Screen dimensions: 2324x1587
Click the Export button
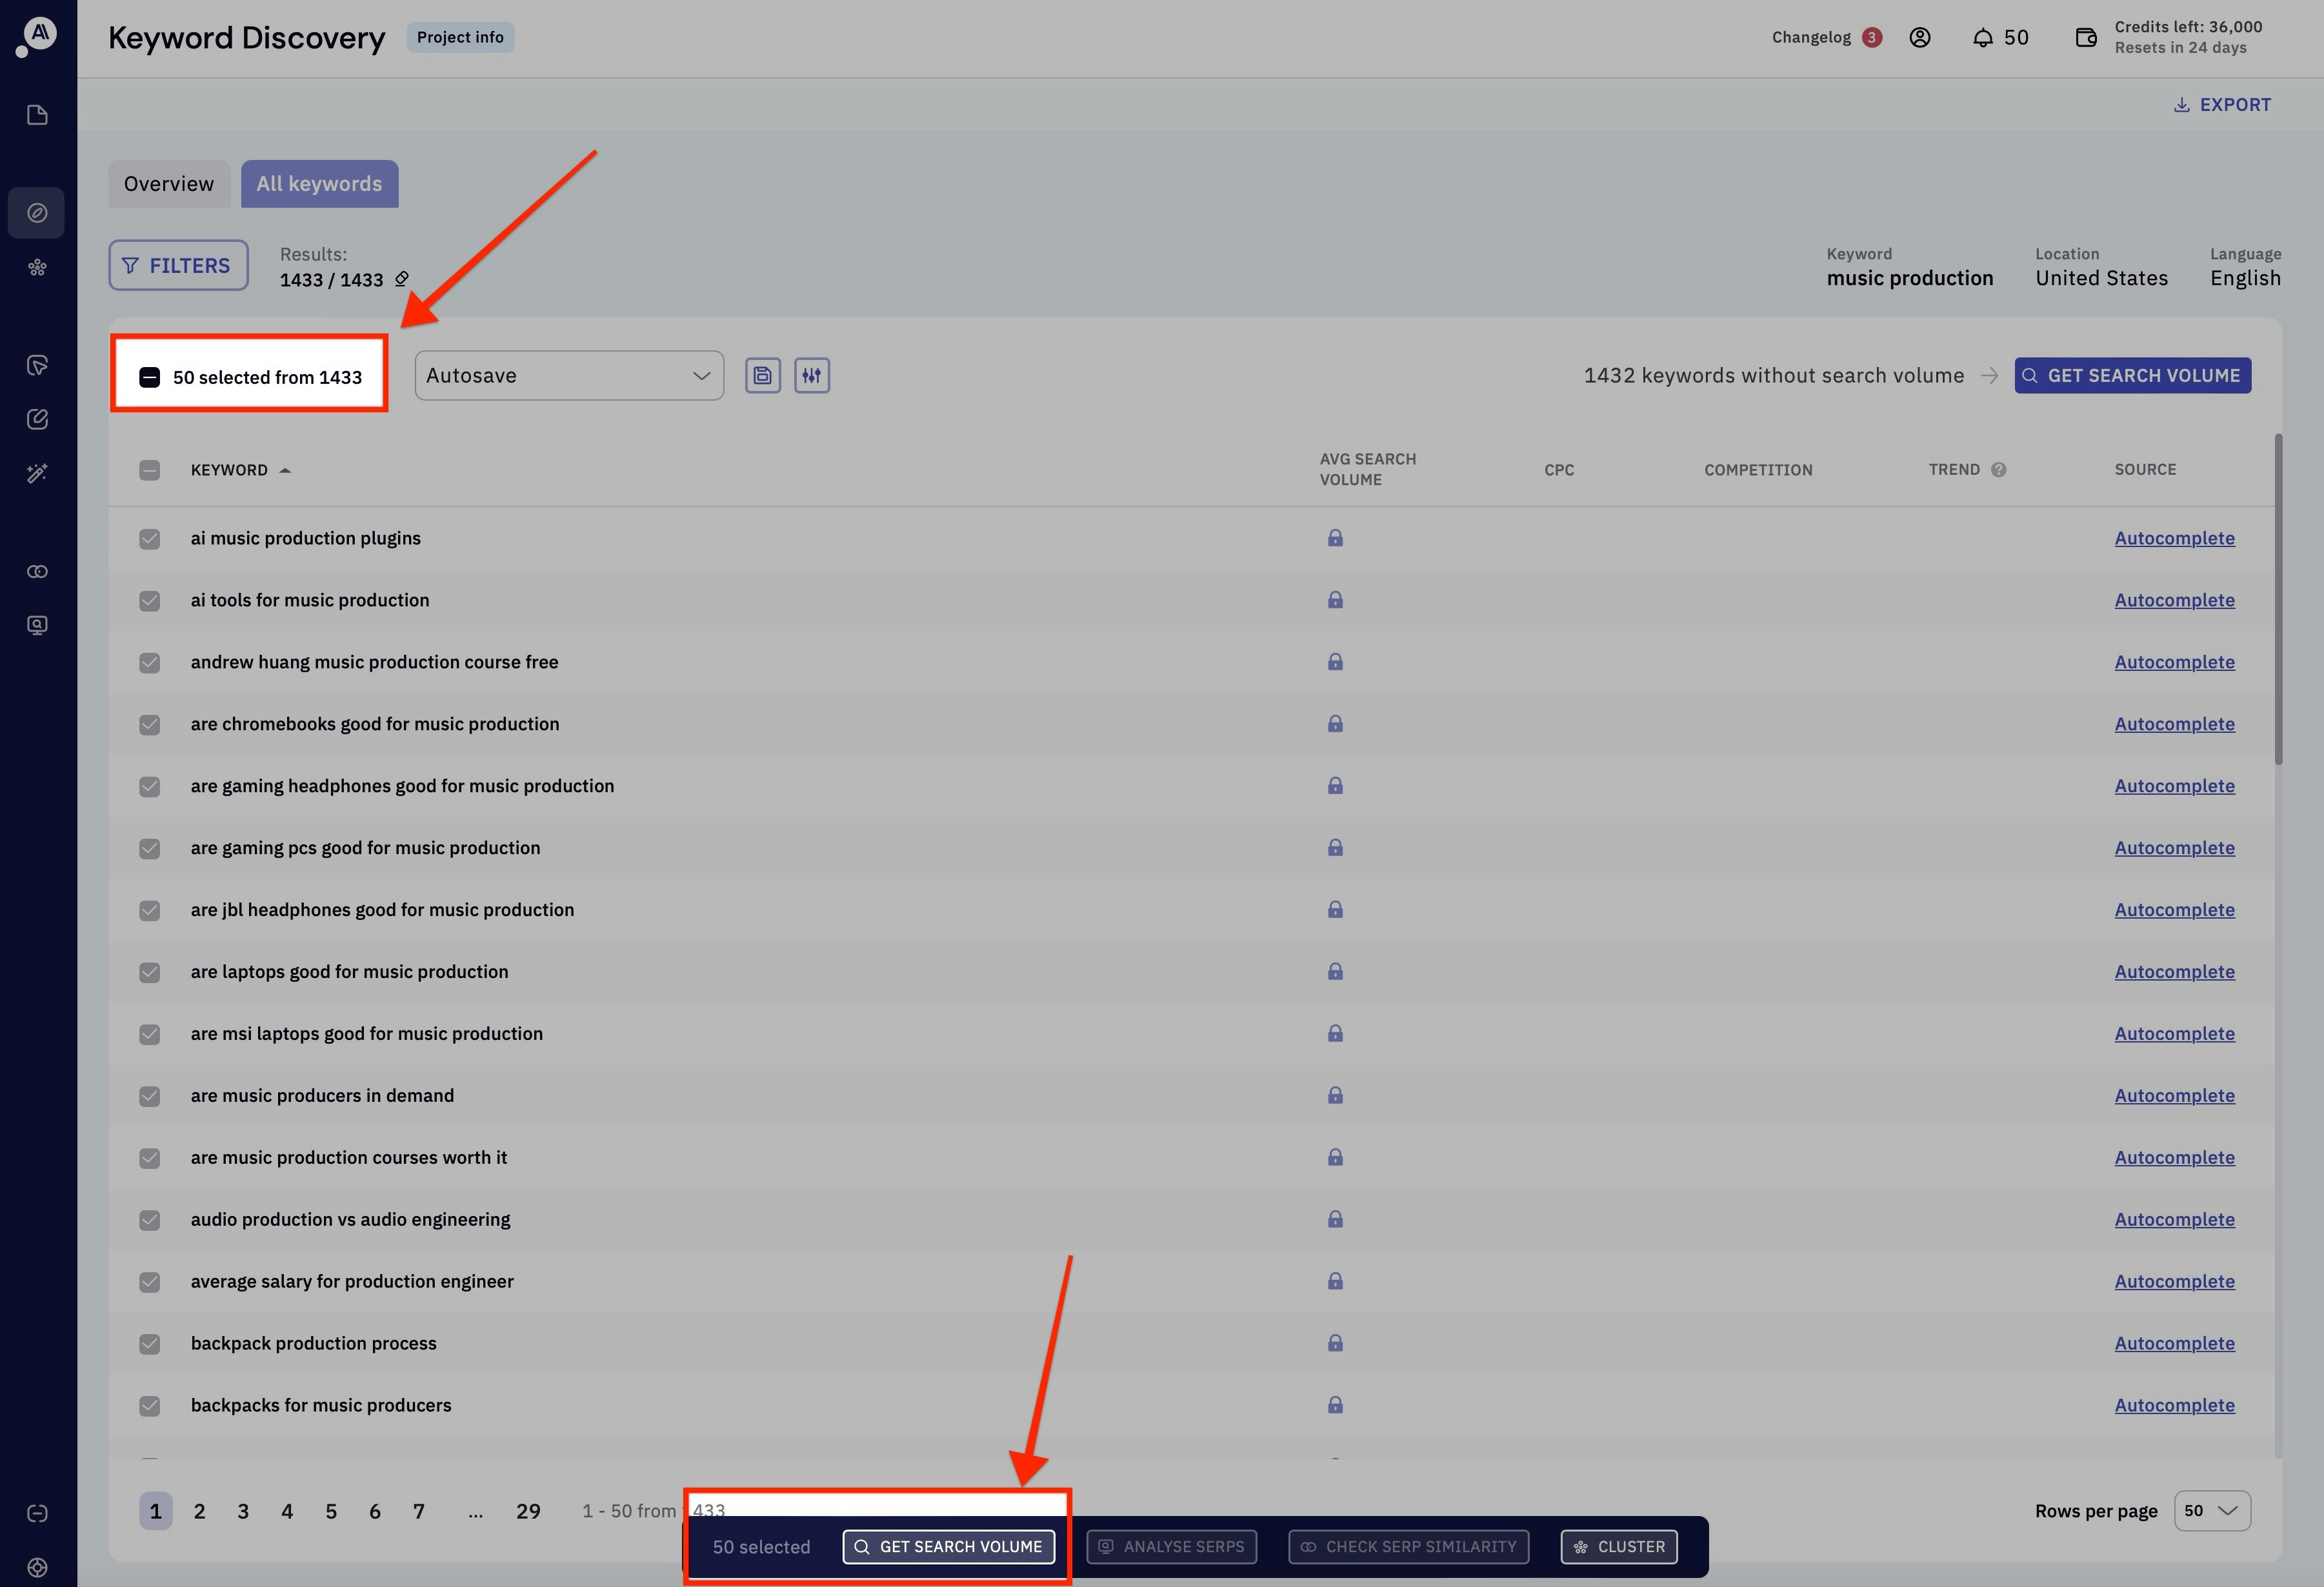(2221, 105)
